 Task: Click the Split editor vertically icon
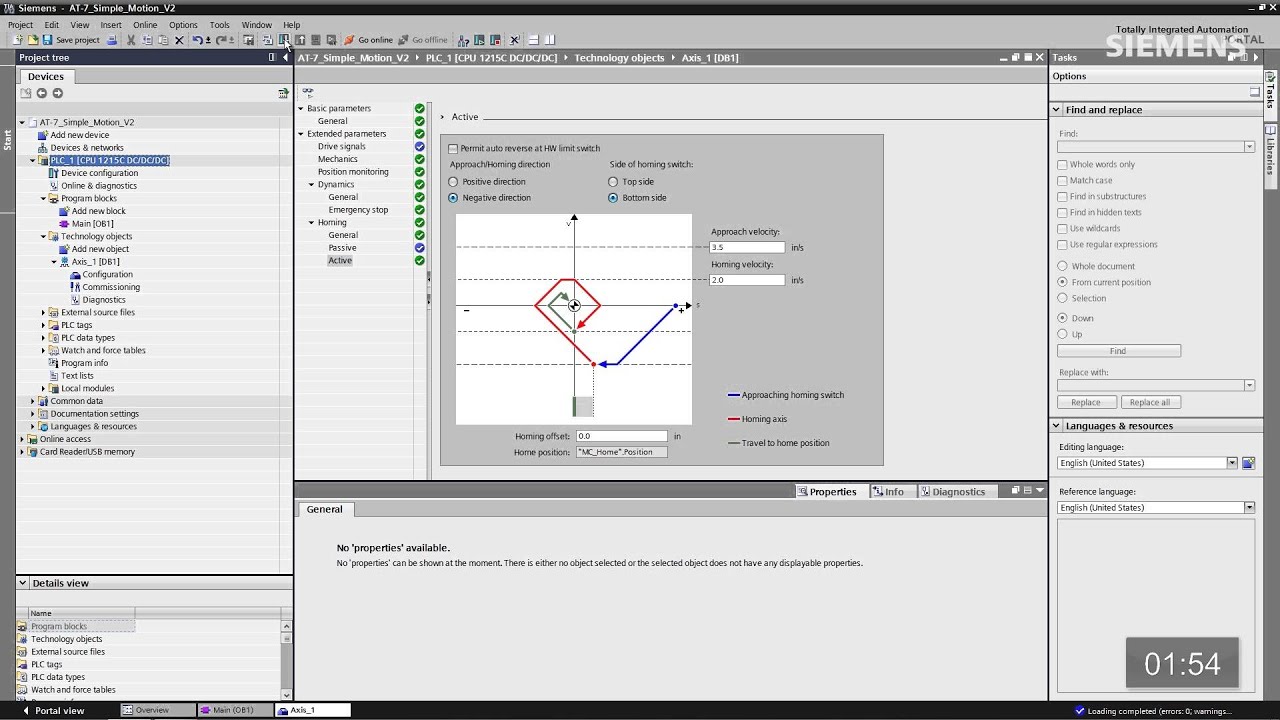[x=549, y=40]
